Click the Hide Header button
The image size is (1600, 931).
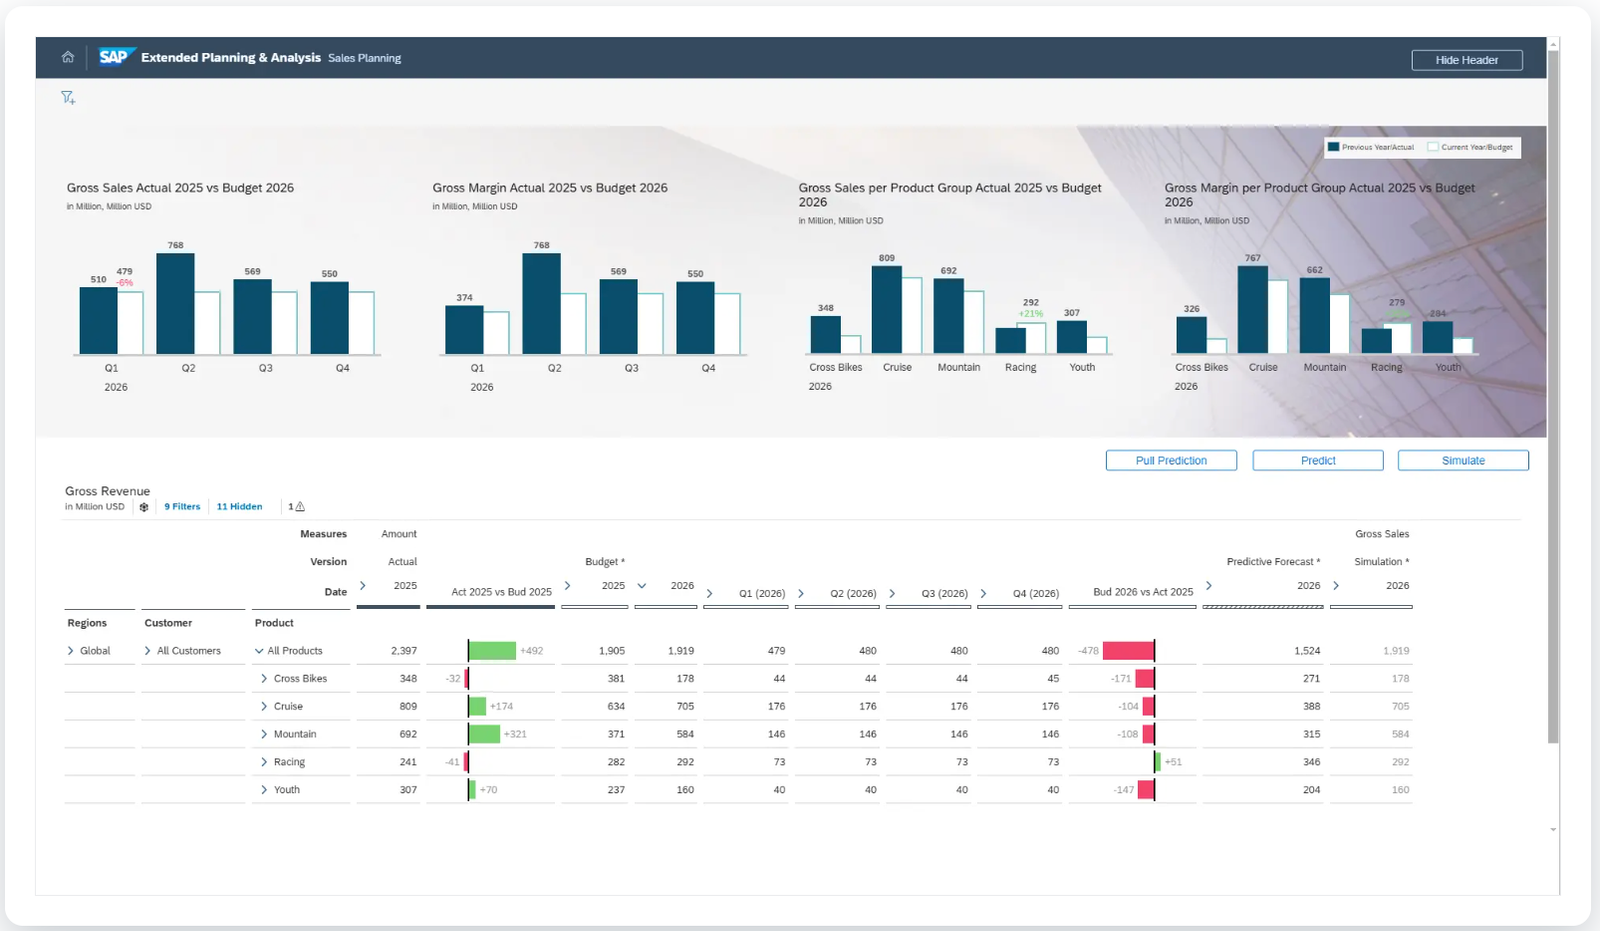pos(1466,60)
